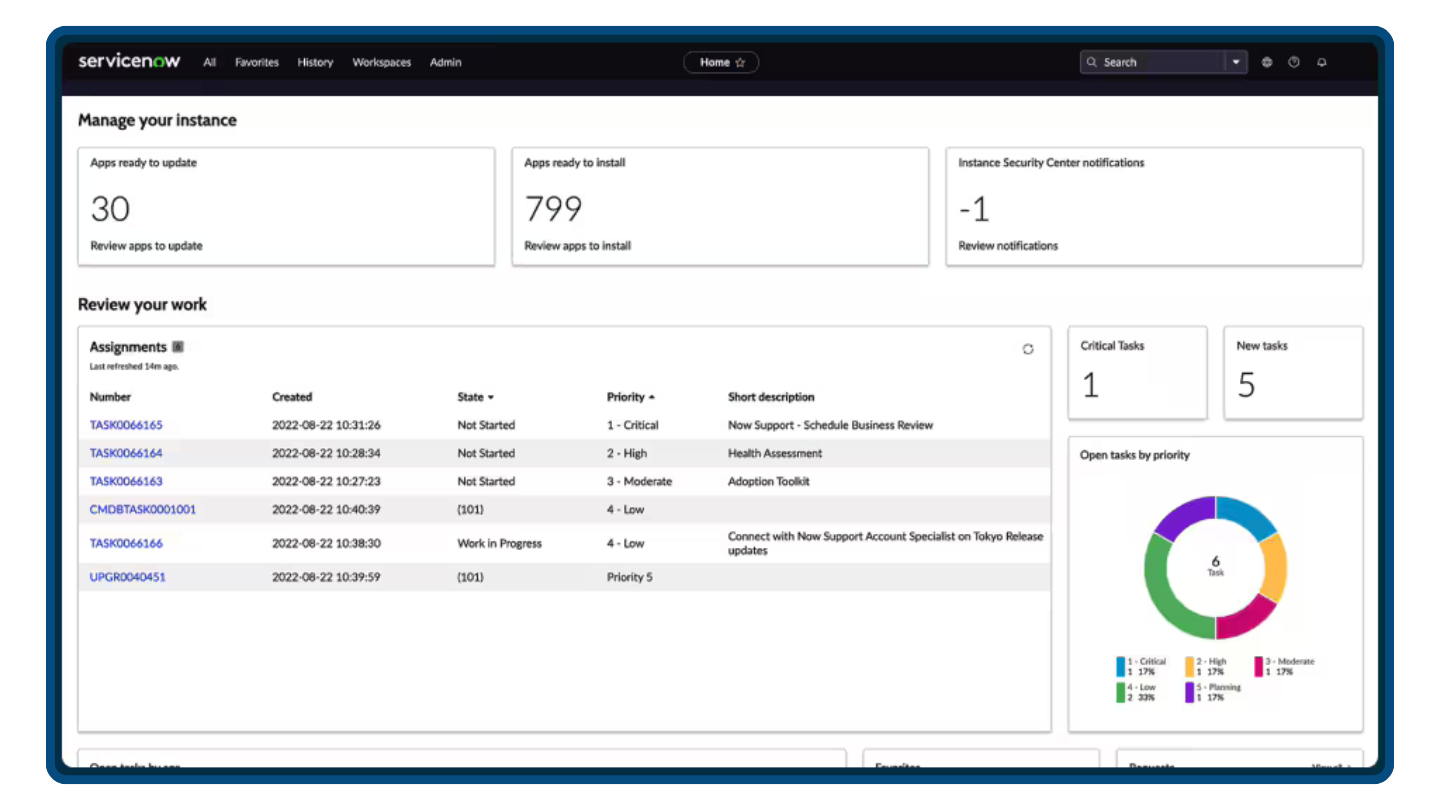The image size is (1440, 810).
Task: Click the 2 - High legend swatch
Action: [x=1190, y=667]
